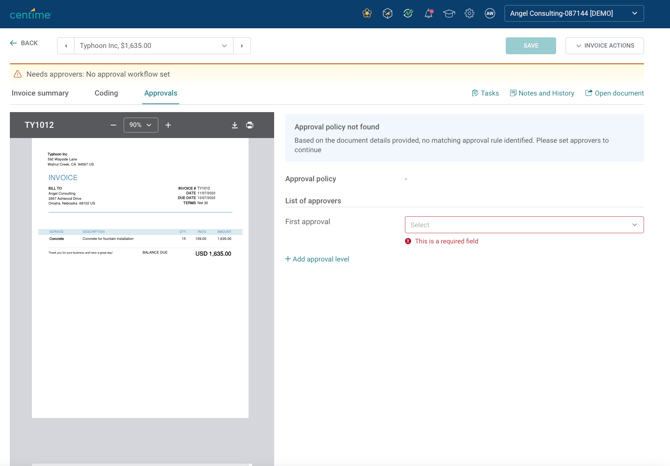
Task: Go to previous invoice arrow
Action: pyautogui.click(x=66, y=46)
